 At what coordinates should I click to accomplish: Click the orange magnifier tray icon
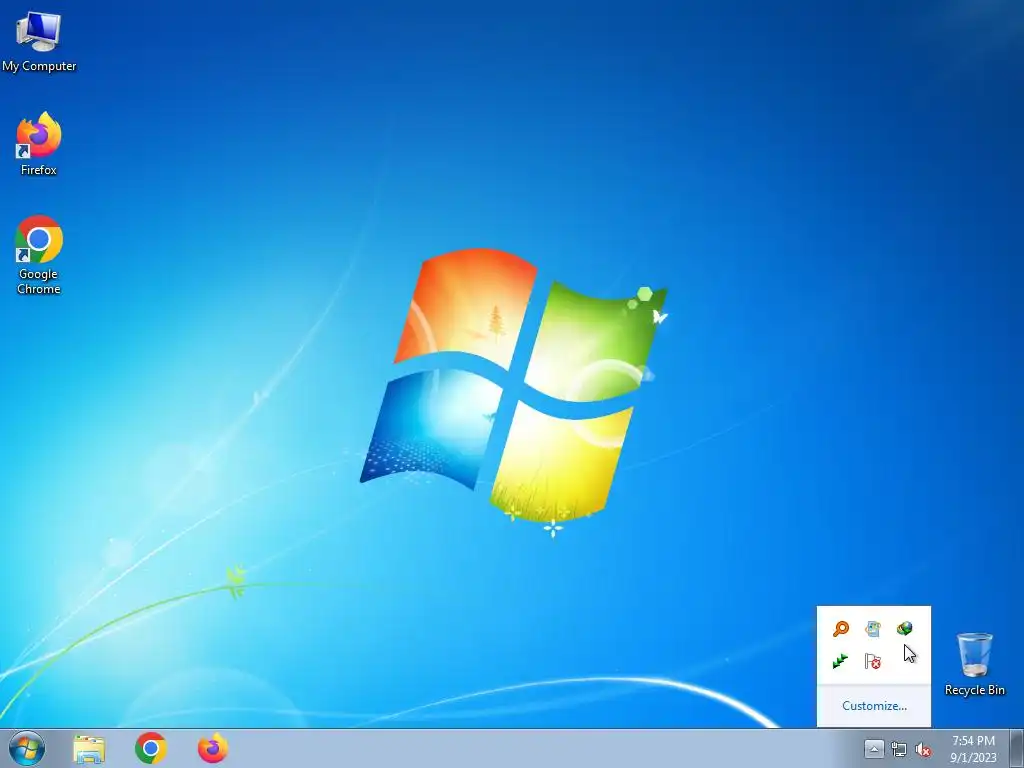(841, 629)
